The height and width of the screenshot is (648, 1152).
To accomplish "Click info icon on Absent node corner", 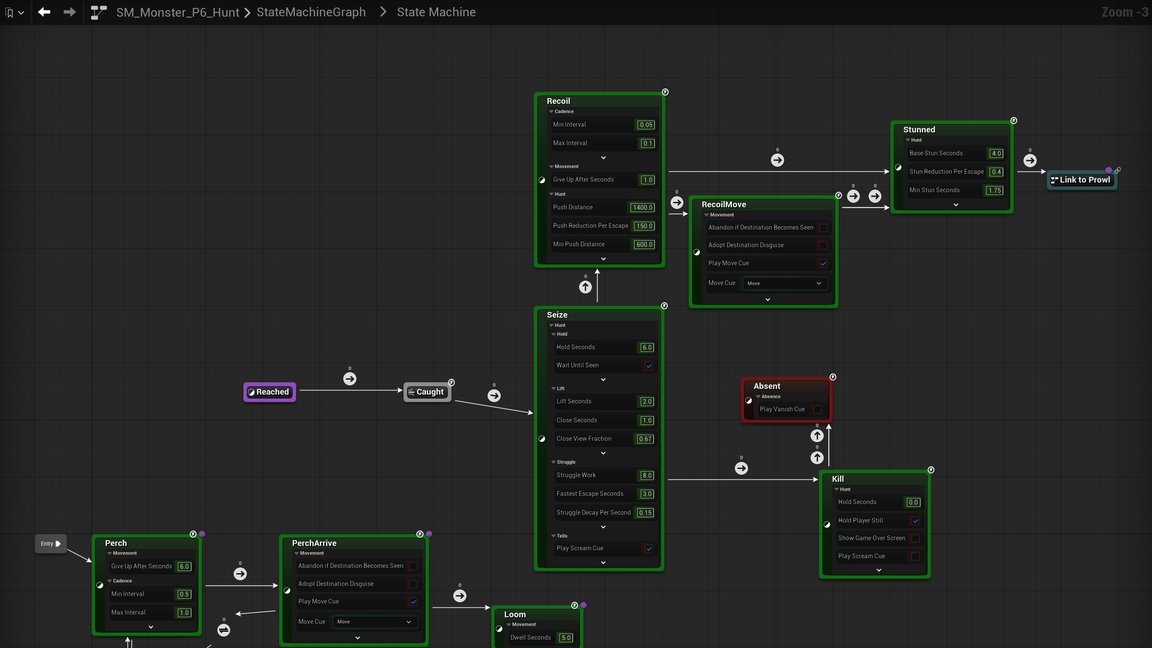I will click(x=832, y=377).
